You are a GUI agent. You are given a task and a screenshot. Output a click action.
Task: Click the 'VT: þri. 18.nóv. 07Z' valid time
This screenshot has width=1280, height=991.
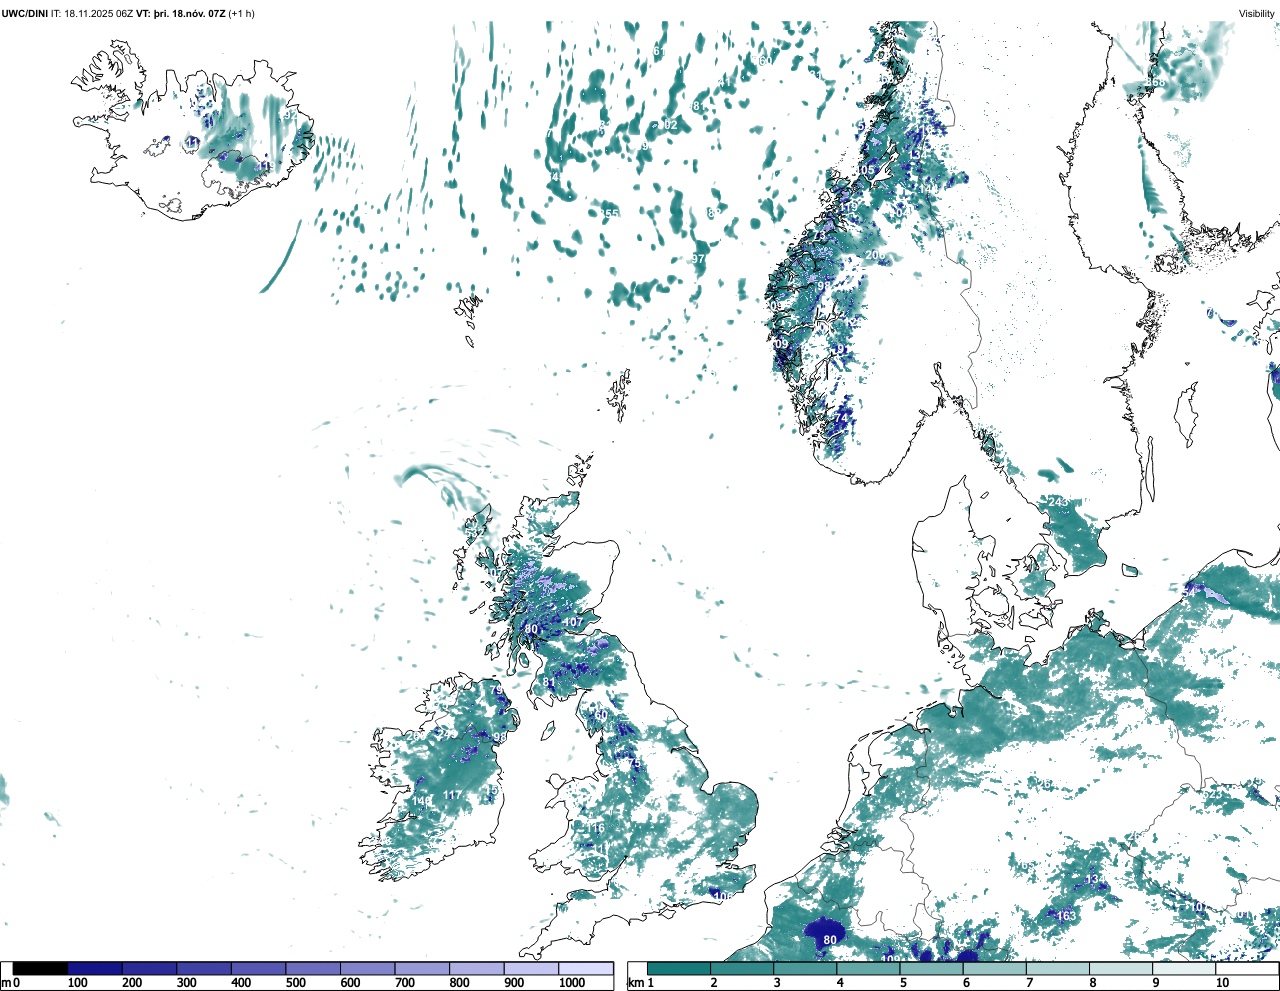coord(181,13)
